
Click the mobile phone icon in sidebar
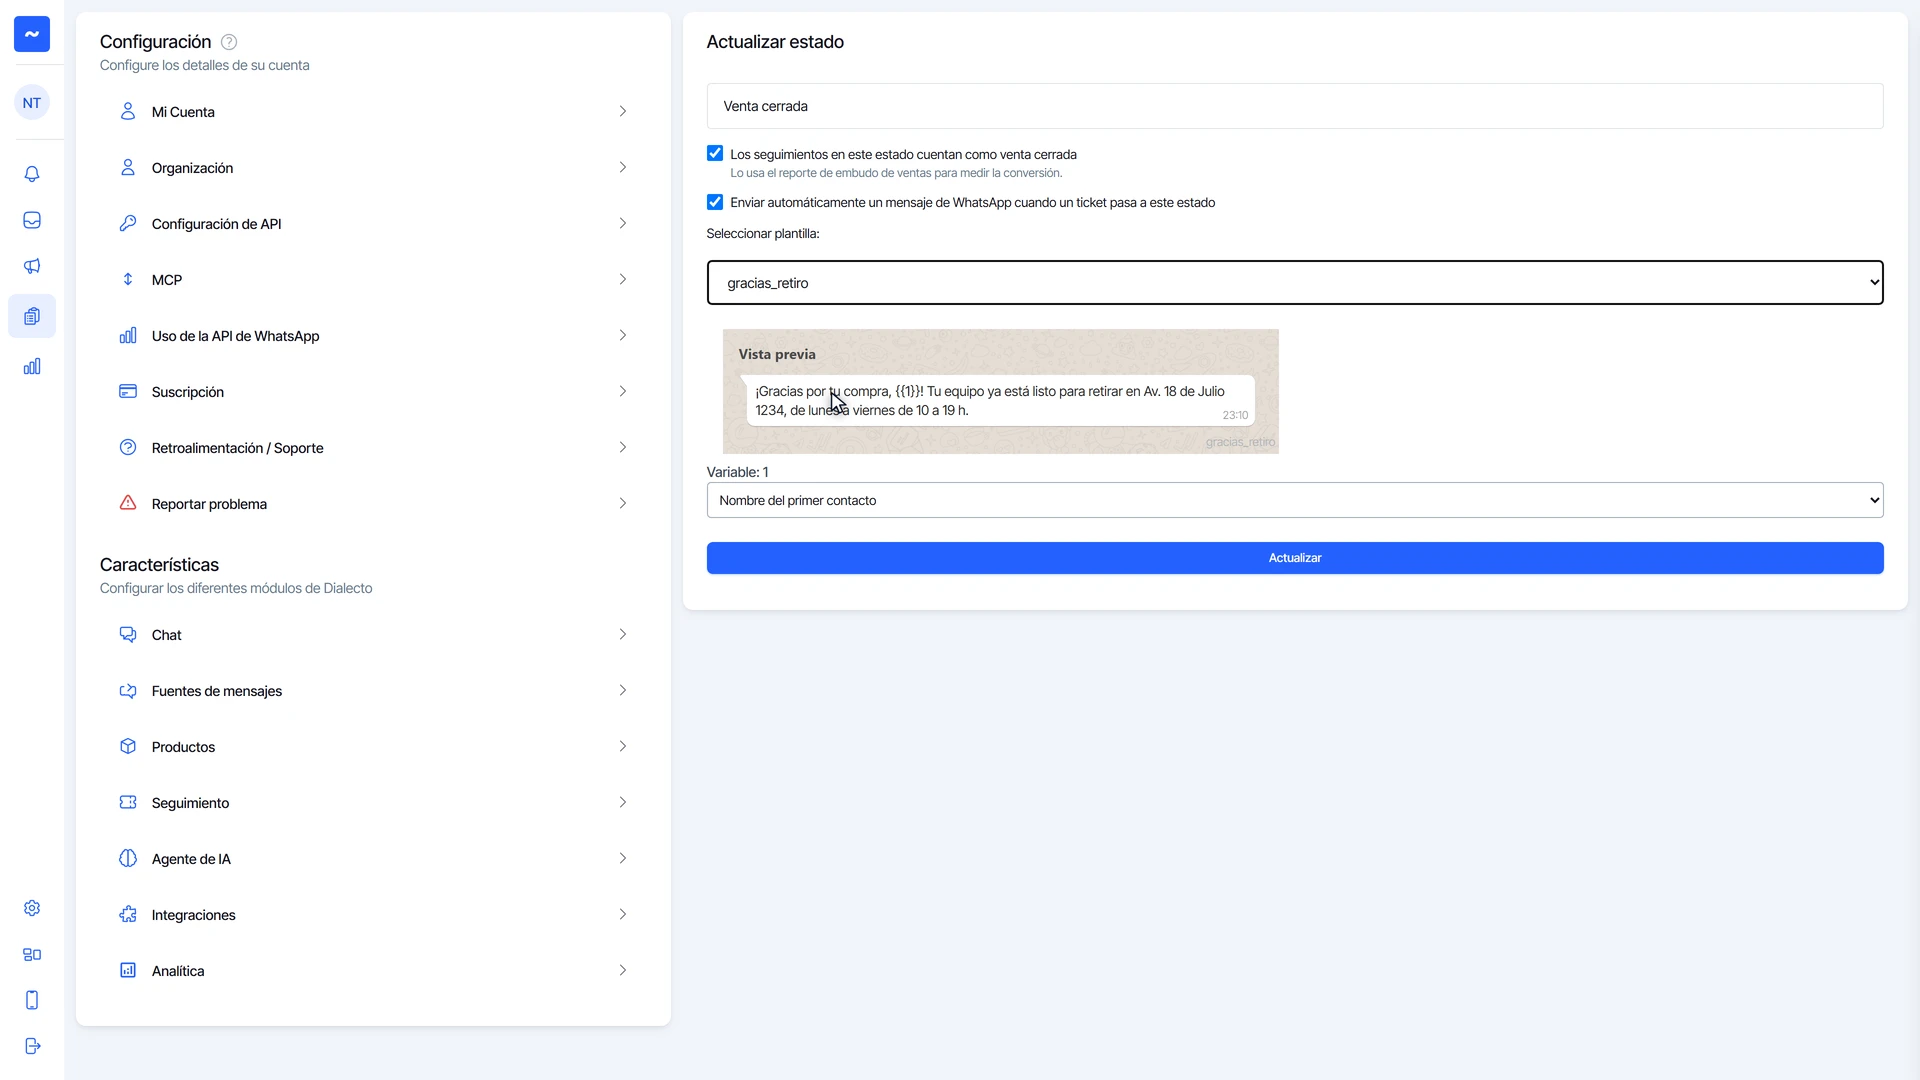[x=32, y=1000]
